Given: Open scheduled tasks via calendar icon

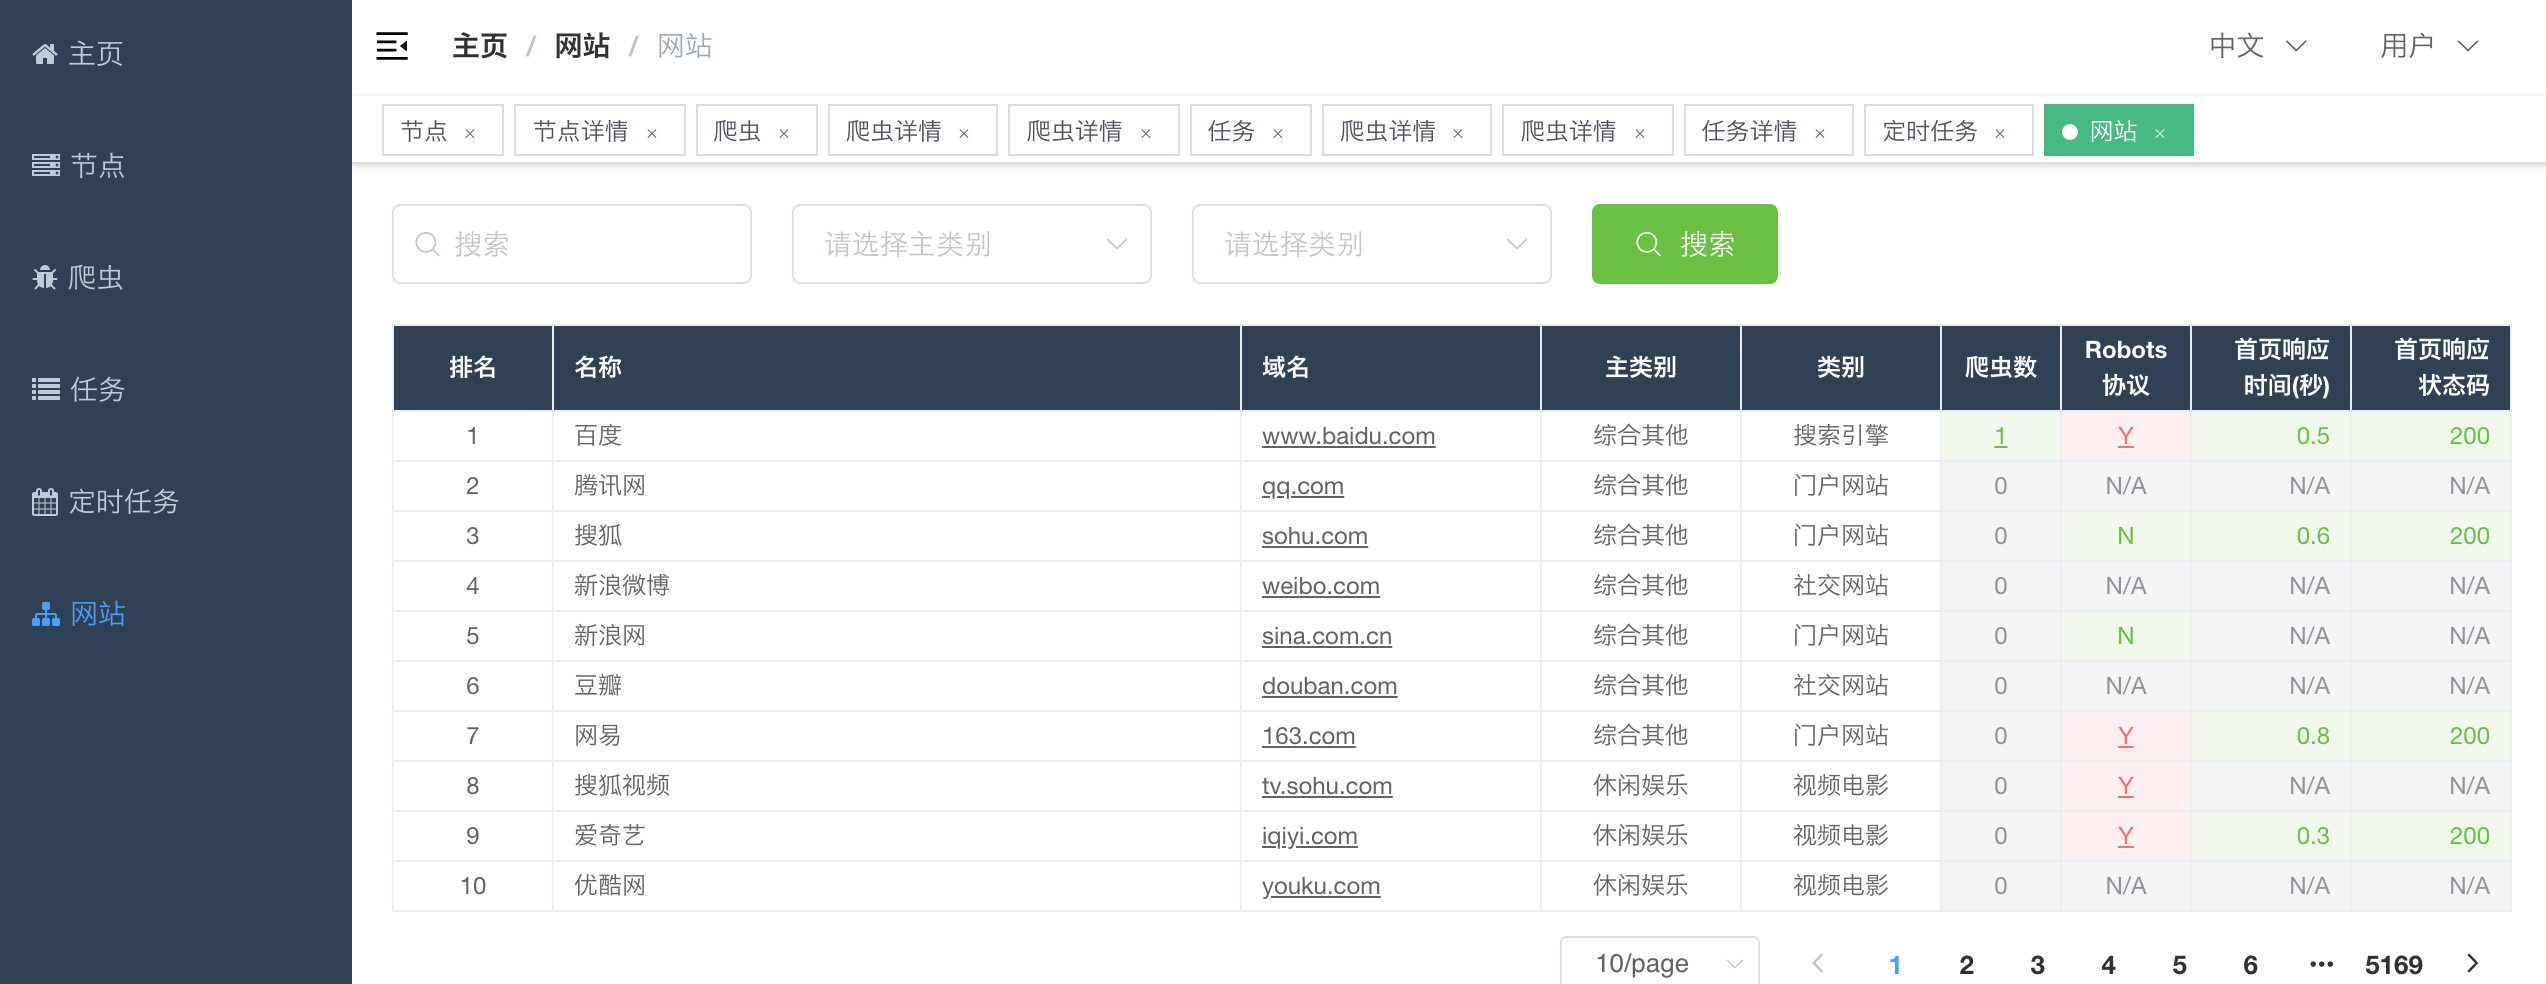Looking at the screenshot, I should (x=45, y=502).
